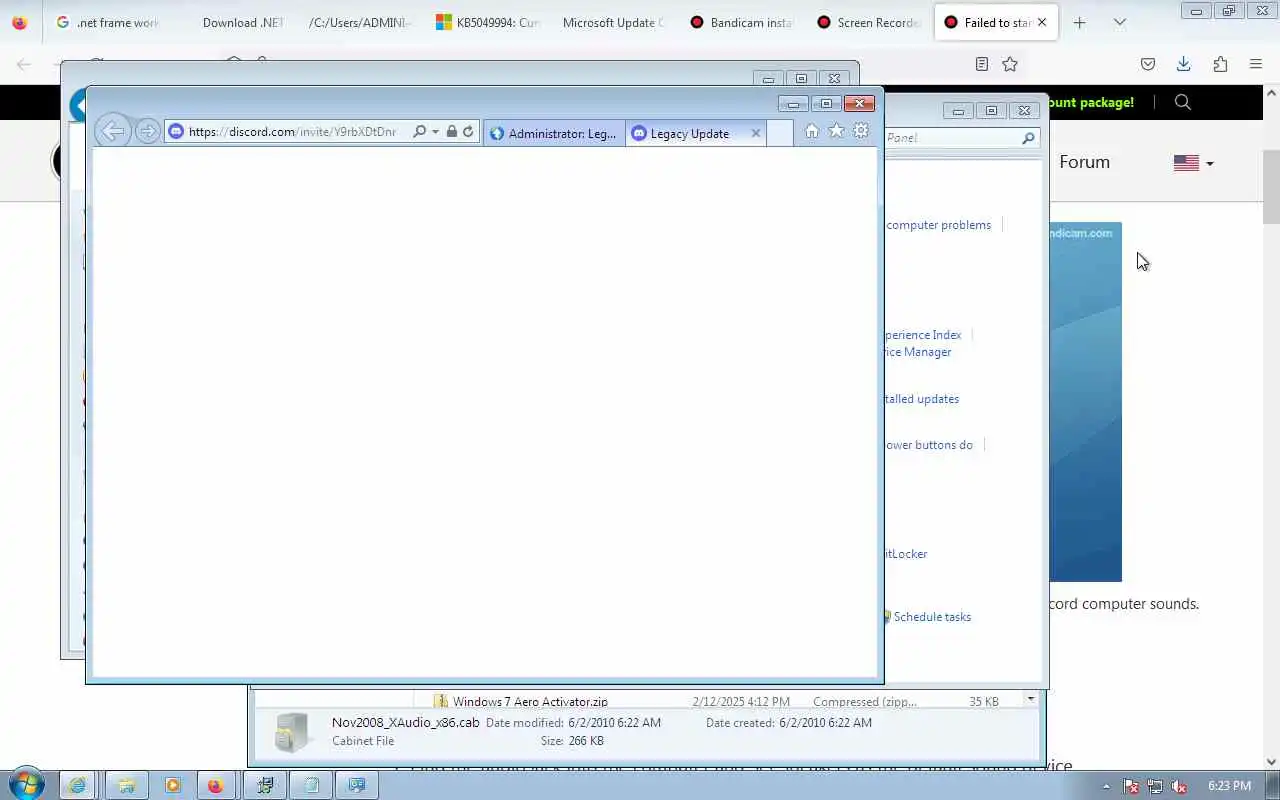Screen dimensions: 1280x800
Task: Close the Legacy Update IE tab
Action: pos(756,133)
